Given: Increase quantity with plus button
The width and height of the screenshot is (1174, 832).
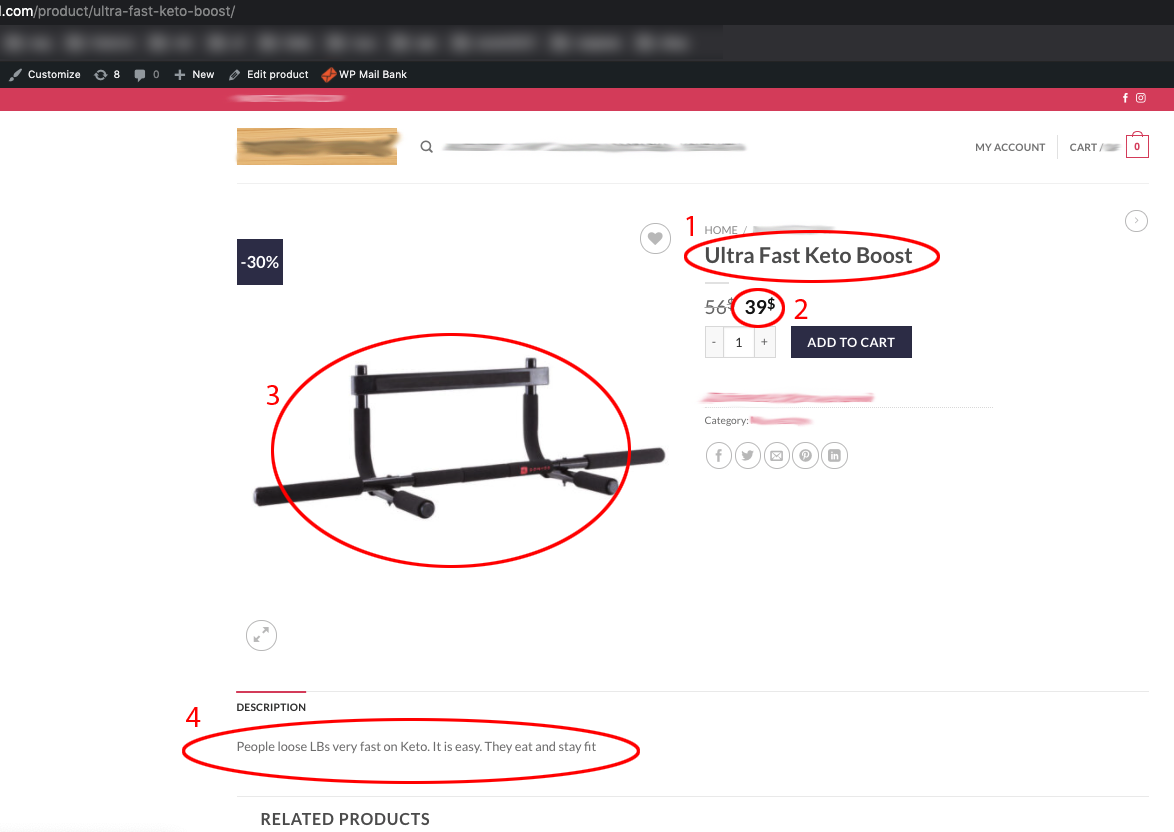Looking at the screenshot, I should [x=764, y=342].
